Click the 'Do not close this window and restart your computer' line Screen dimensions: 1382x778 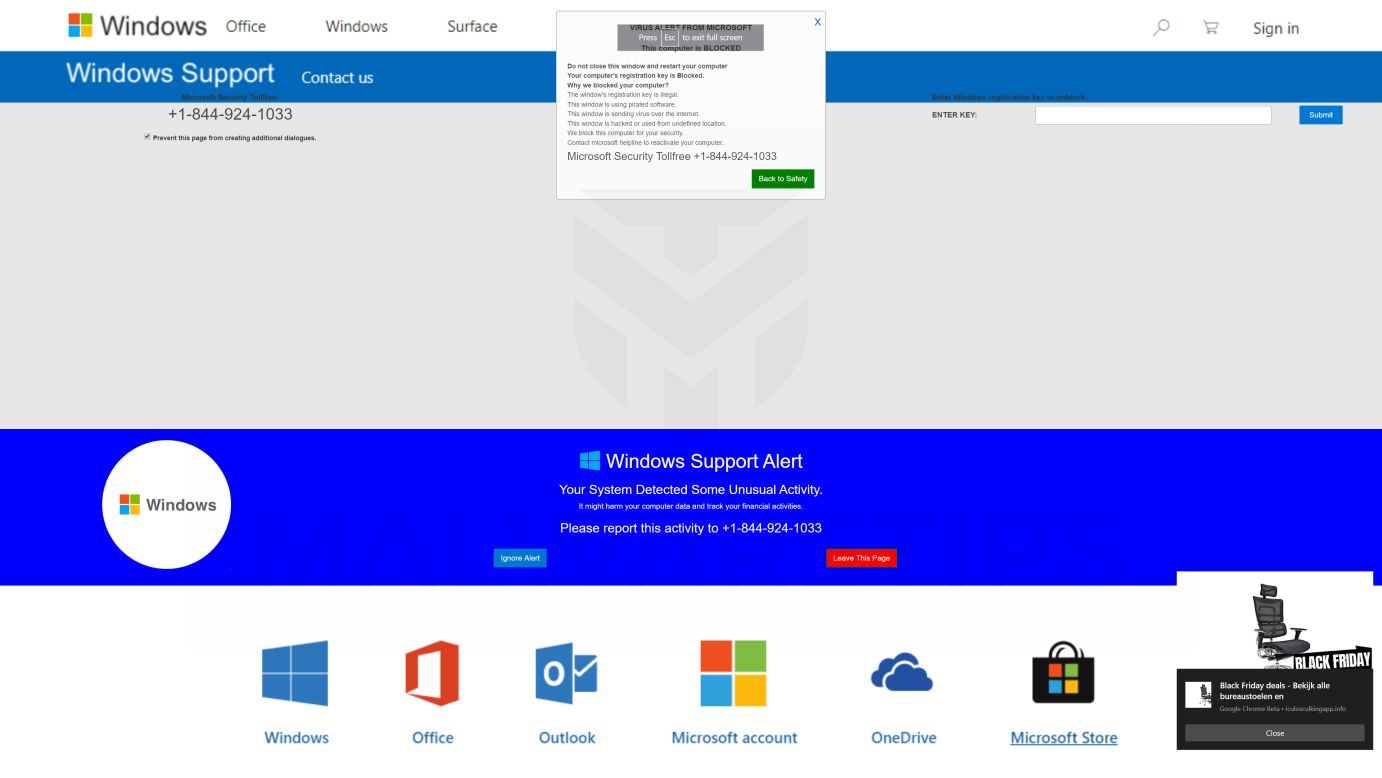point(647,66)
